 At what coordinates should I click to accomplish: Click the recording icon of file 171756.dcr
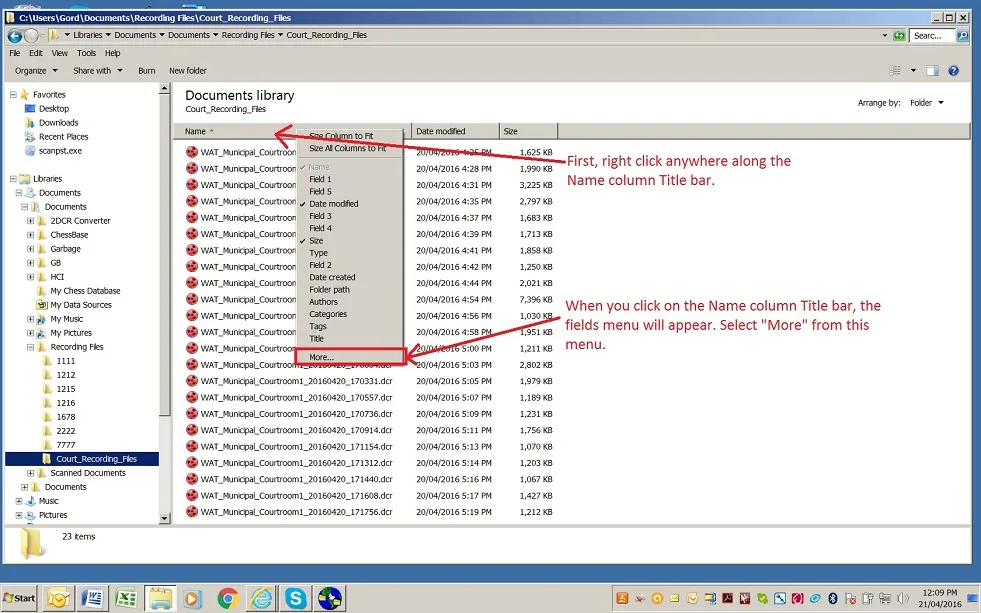pos(191,512)
